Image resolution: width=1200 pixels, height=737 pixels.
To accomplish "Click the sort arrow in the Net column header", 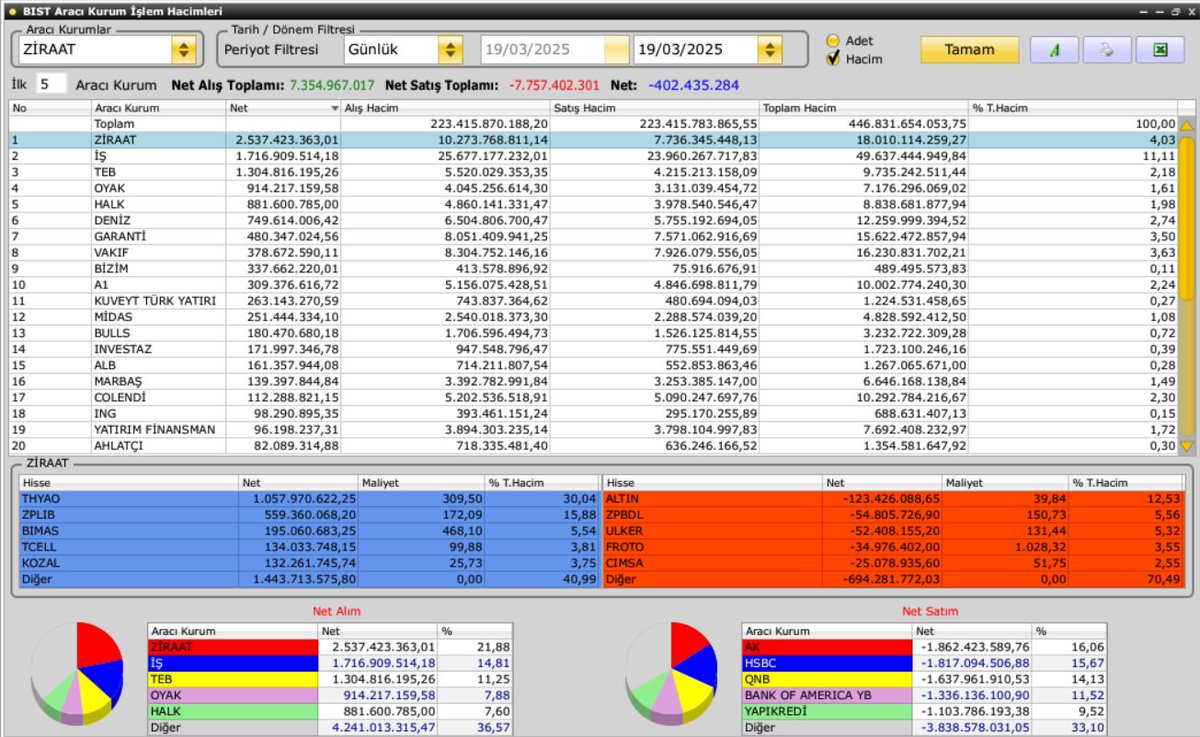I will (x=335, y=107).
